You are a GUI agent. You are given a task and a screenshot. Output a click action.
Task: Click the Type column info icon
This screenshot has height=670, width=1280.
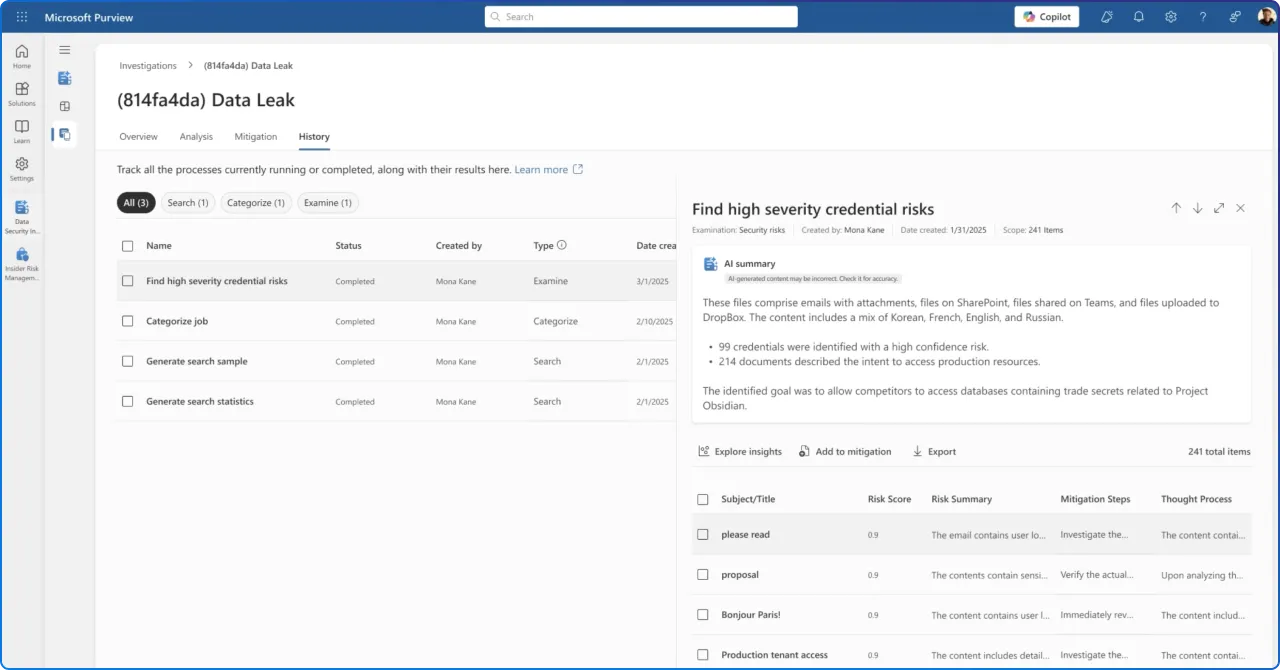pyautogui.click(x=562, y=245)
